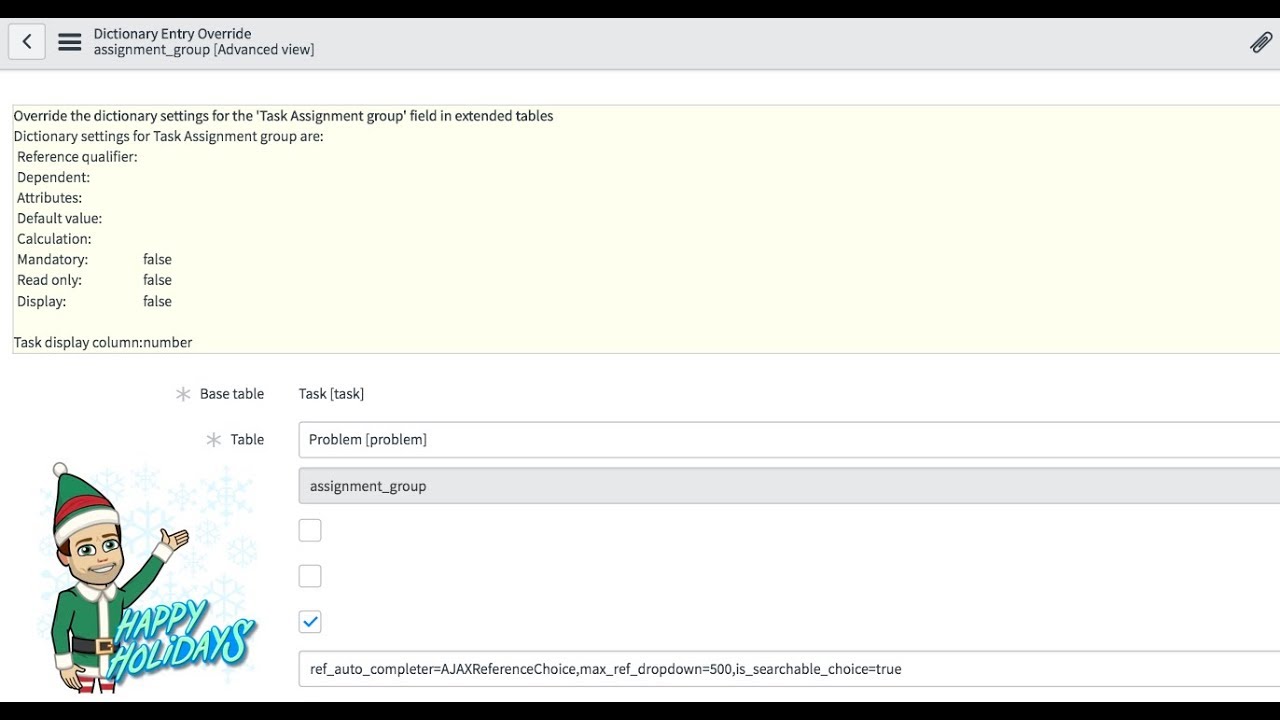
Task: Click the assignment_group [Advanced view] subtitle
Action: point(204,49)
